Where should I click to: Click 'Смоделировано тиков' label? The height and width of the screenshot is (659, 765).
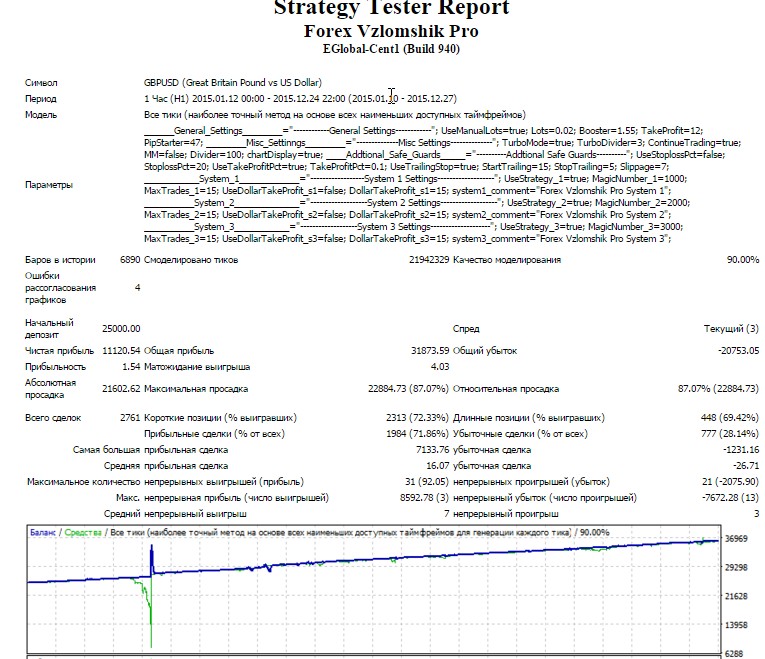[x=191, y=260]
